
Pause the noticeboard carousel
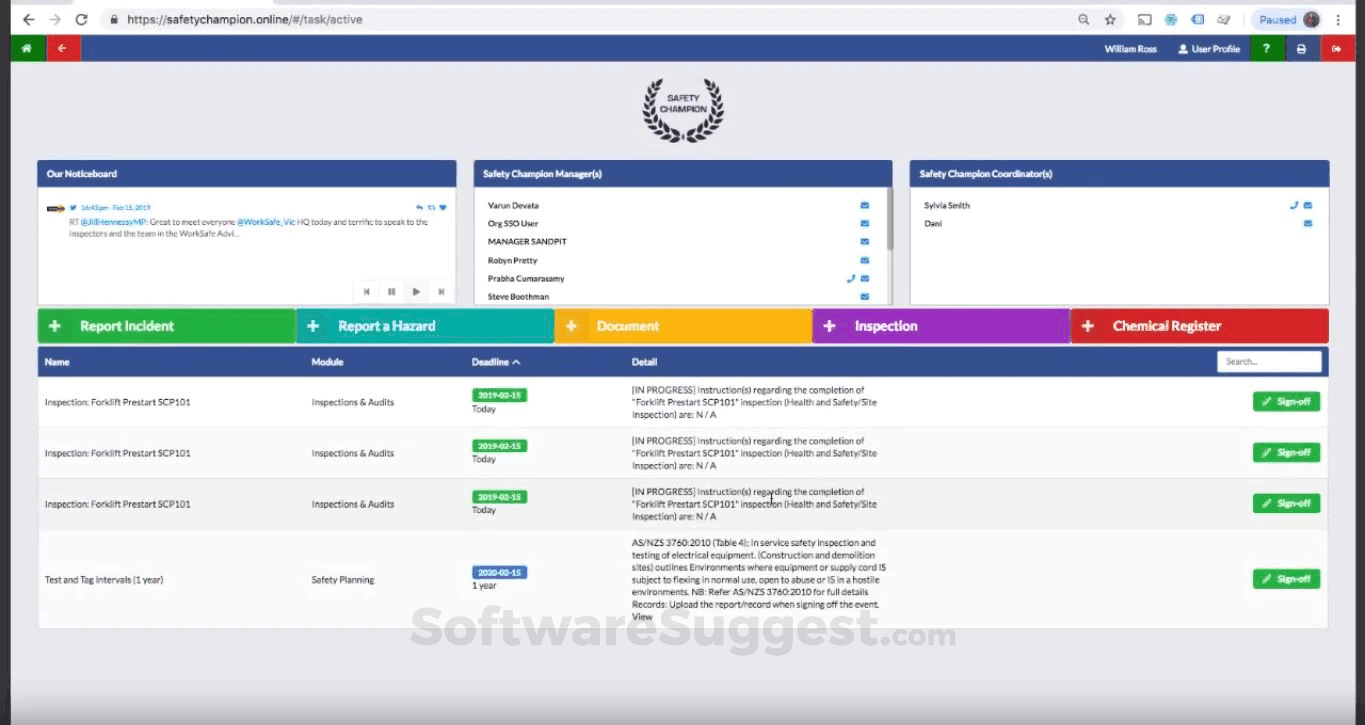click(x=390, y=291)
